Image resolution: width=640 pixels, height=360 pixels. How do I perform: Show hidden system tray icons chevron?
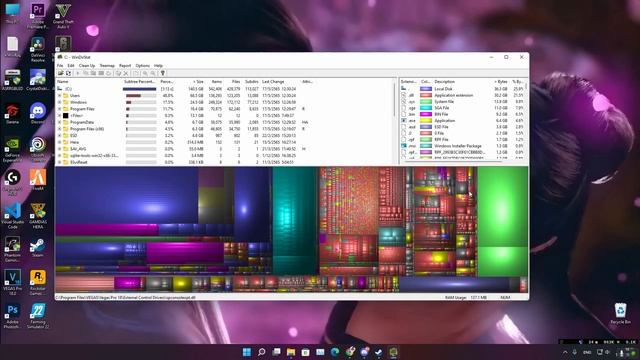(565, 352)
